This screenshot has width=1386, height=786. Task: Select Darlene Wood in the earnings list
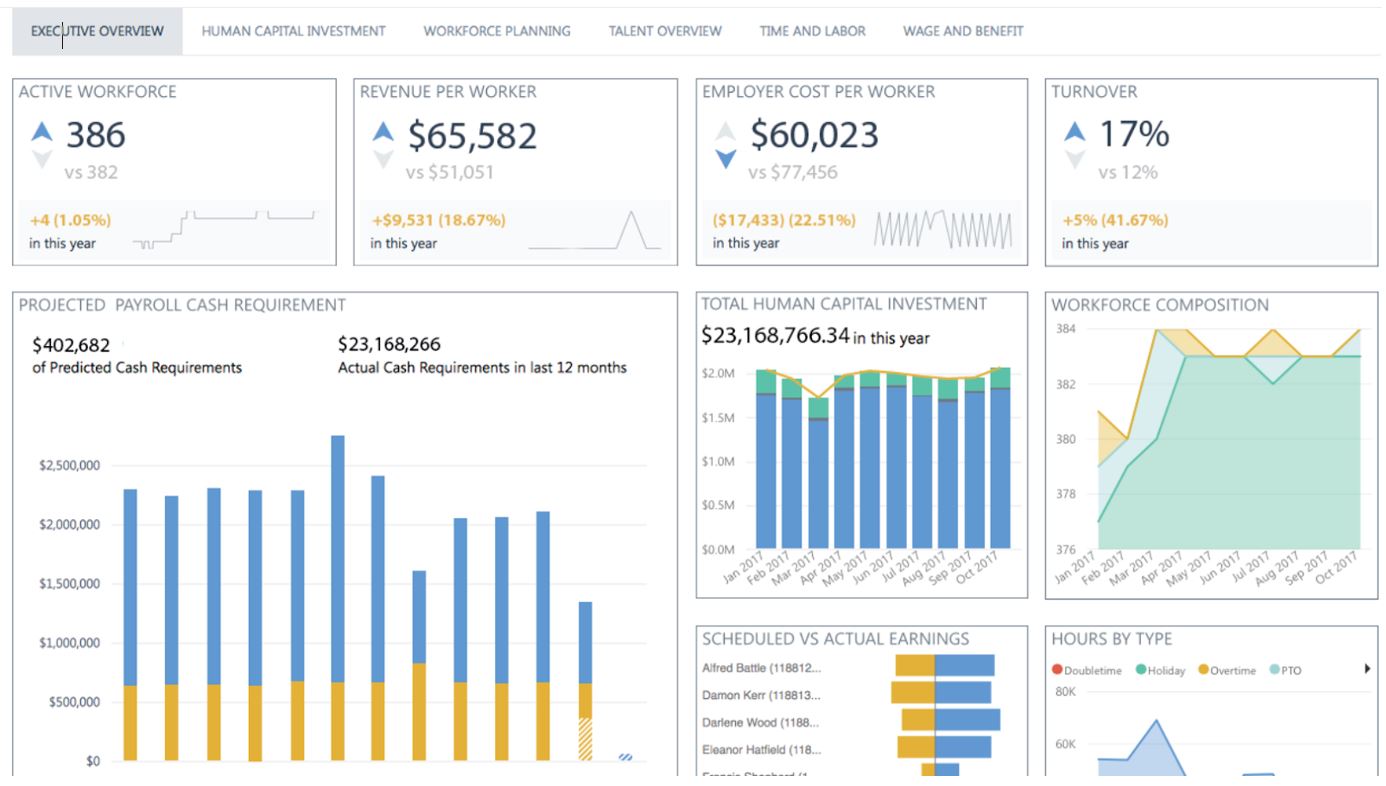(x=761, y=722)
